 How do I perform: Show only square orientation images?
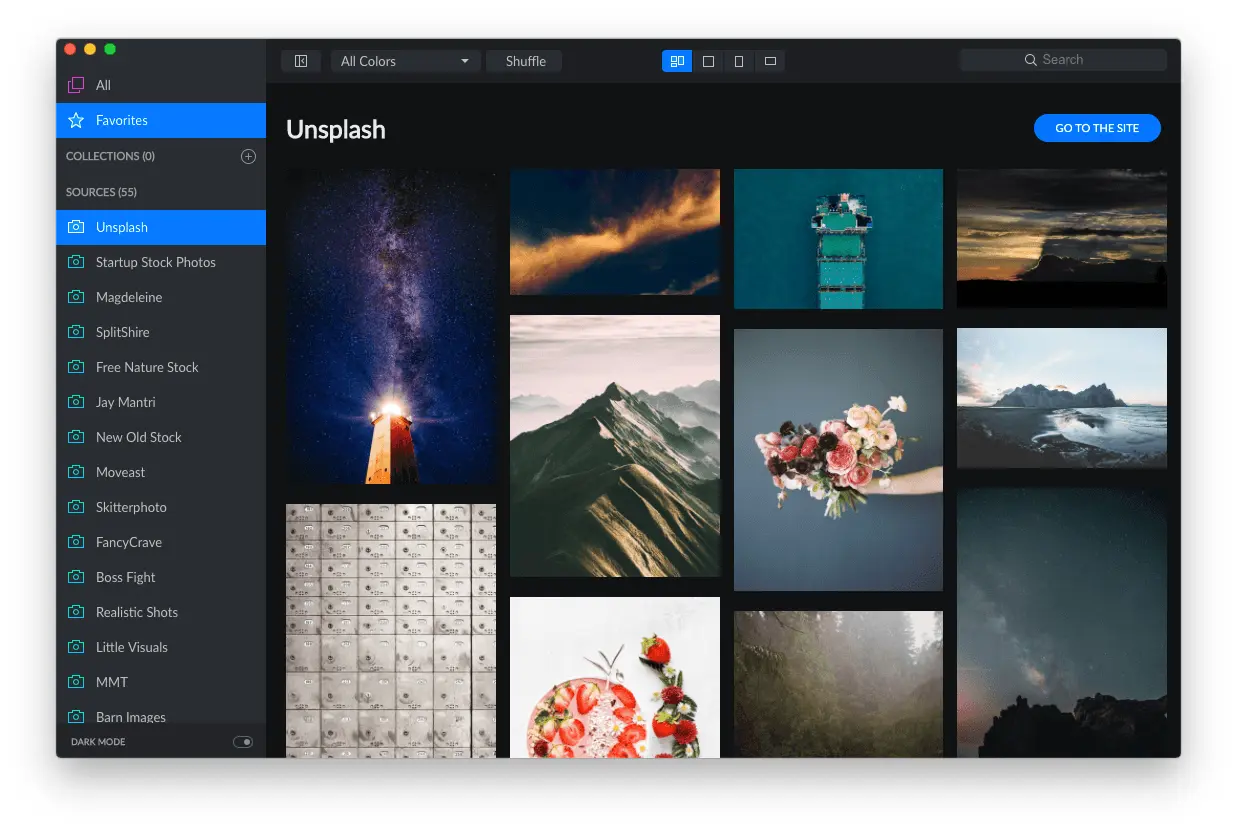tap(708, 61)
